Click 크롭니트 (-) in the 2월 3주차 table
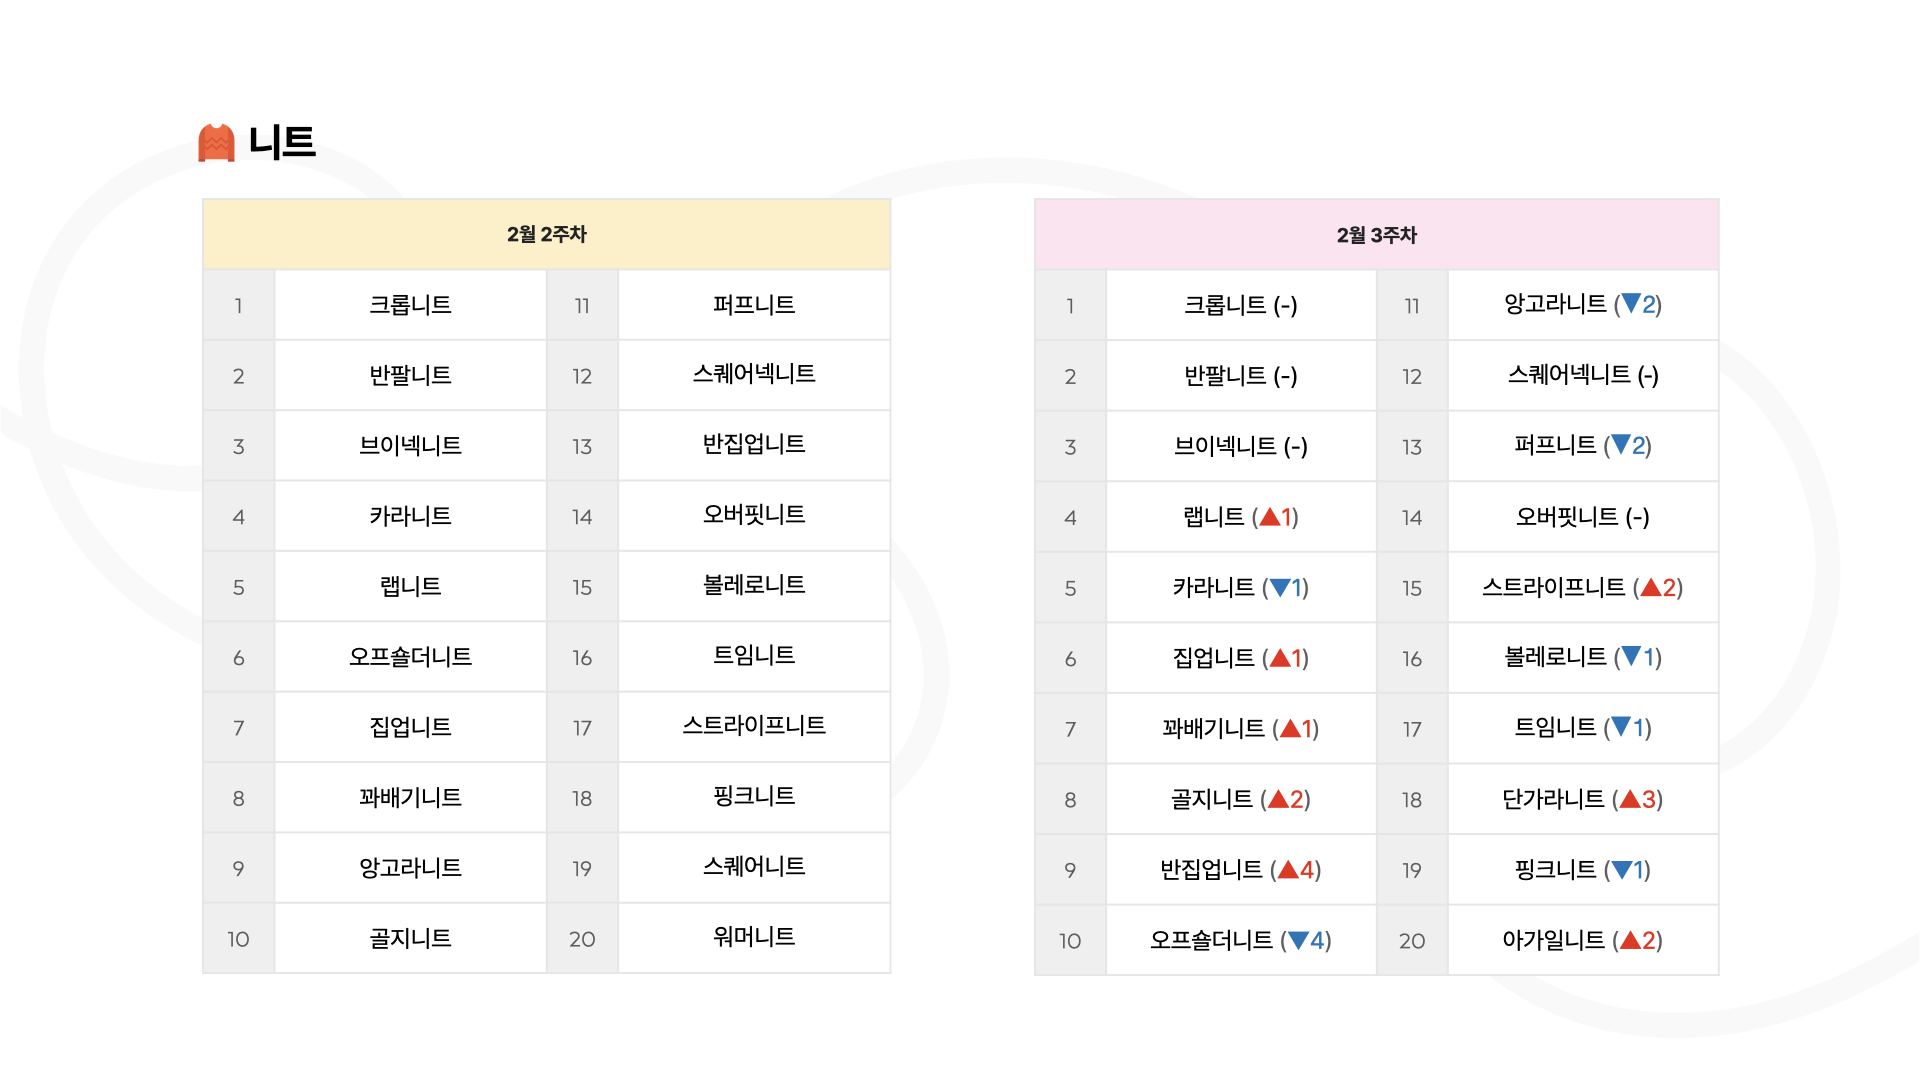Image resolution: width=1920 pixels, height=1080 pixels. 1241,305
